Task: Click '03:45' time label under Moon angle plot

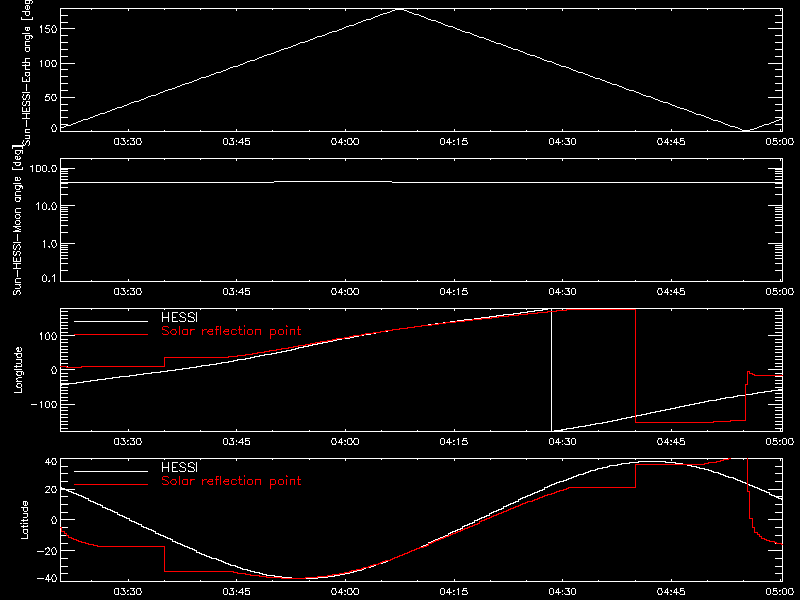Action: (237, 291)
